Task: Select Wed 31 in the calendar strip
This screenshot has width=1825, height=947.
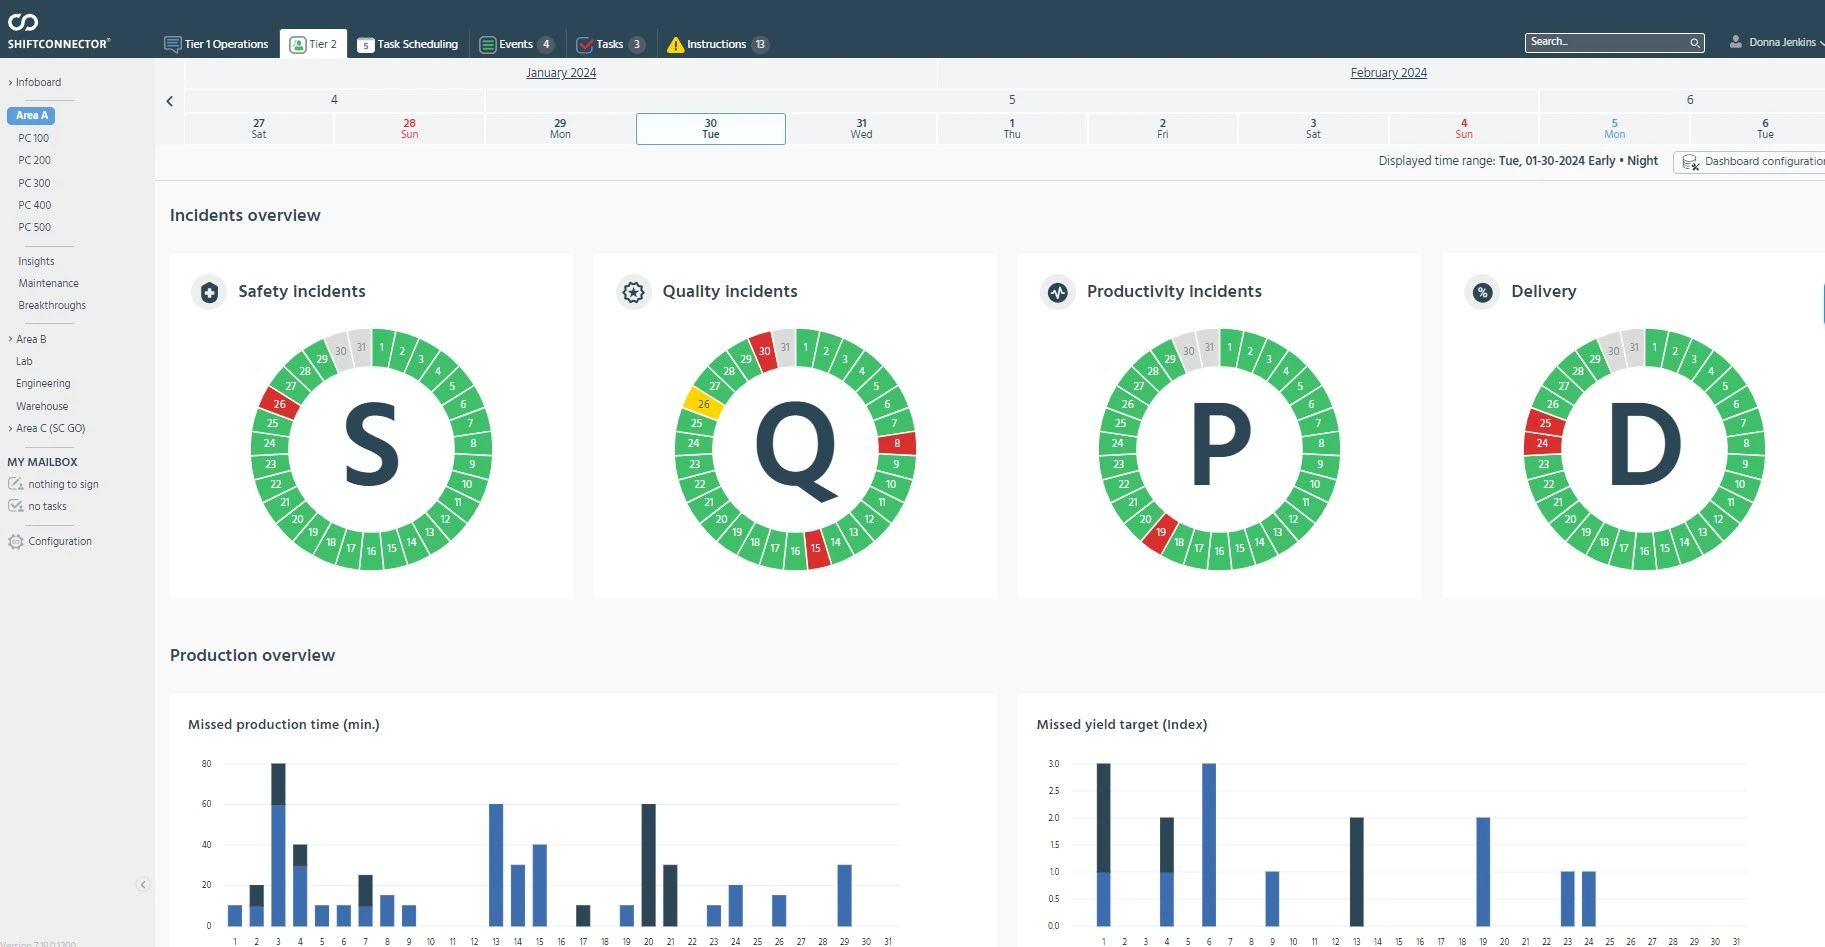Action: (862, 129)
